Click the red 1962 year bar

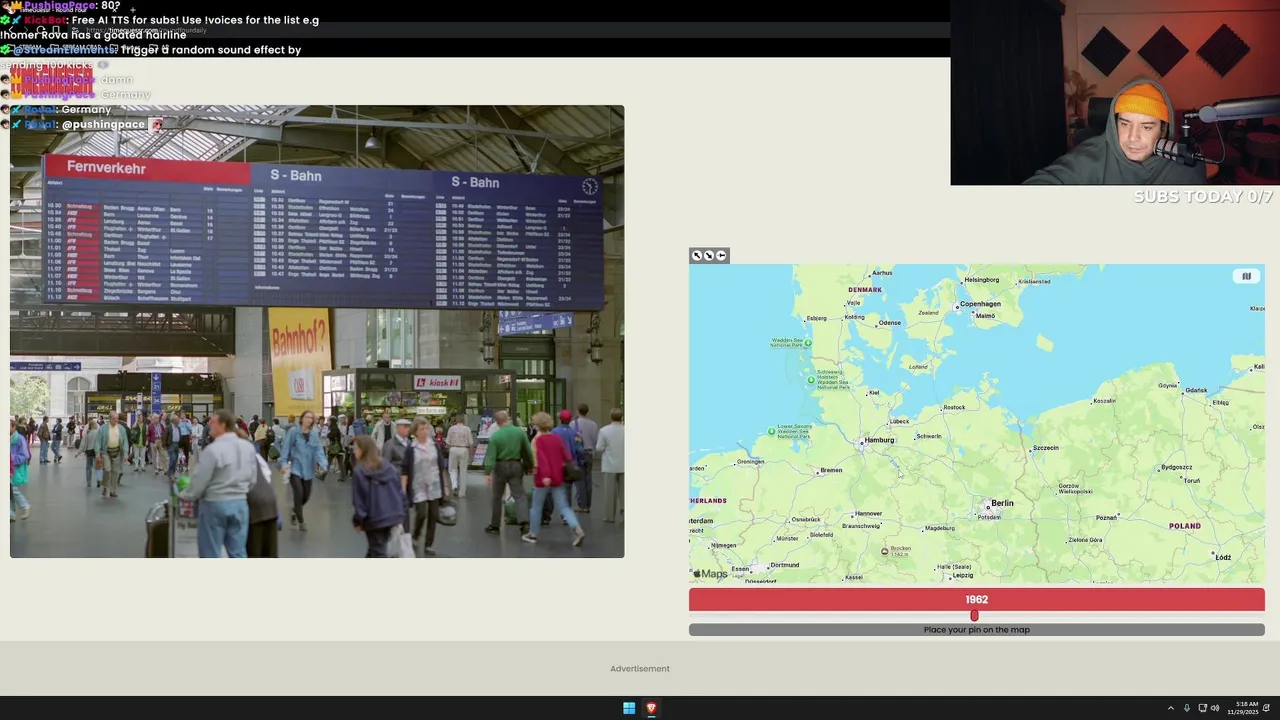pyautogui.click(x=977, y=599)
